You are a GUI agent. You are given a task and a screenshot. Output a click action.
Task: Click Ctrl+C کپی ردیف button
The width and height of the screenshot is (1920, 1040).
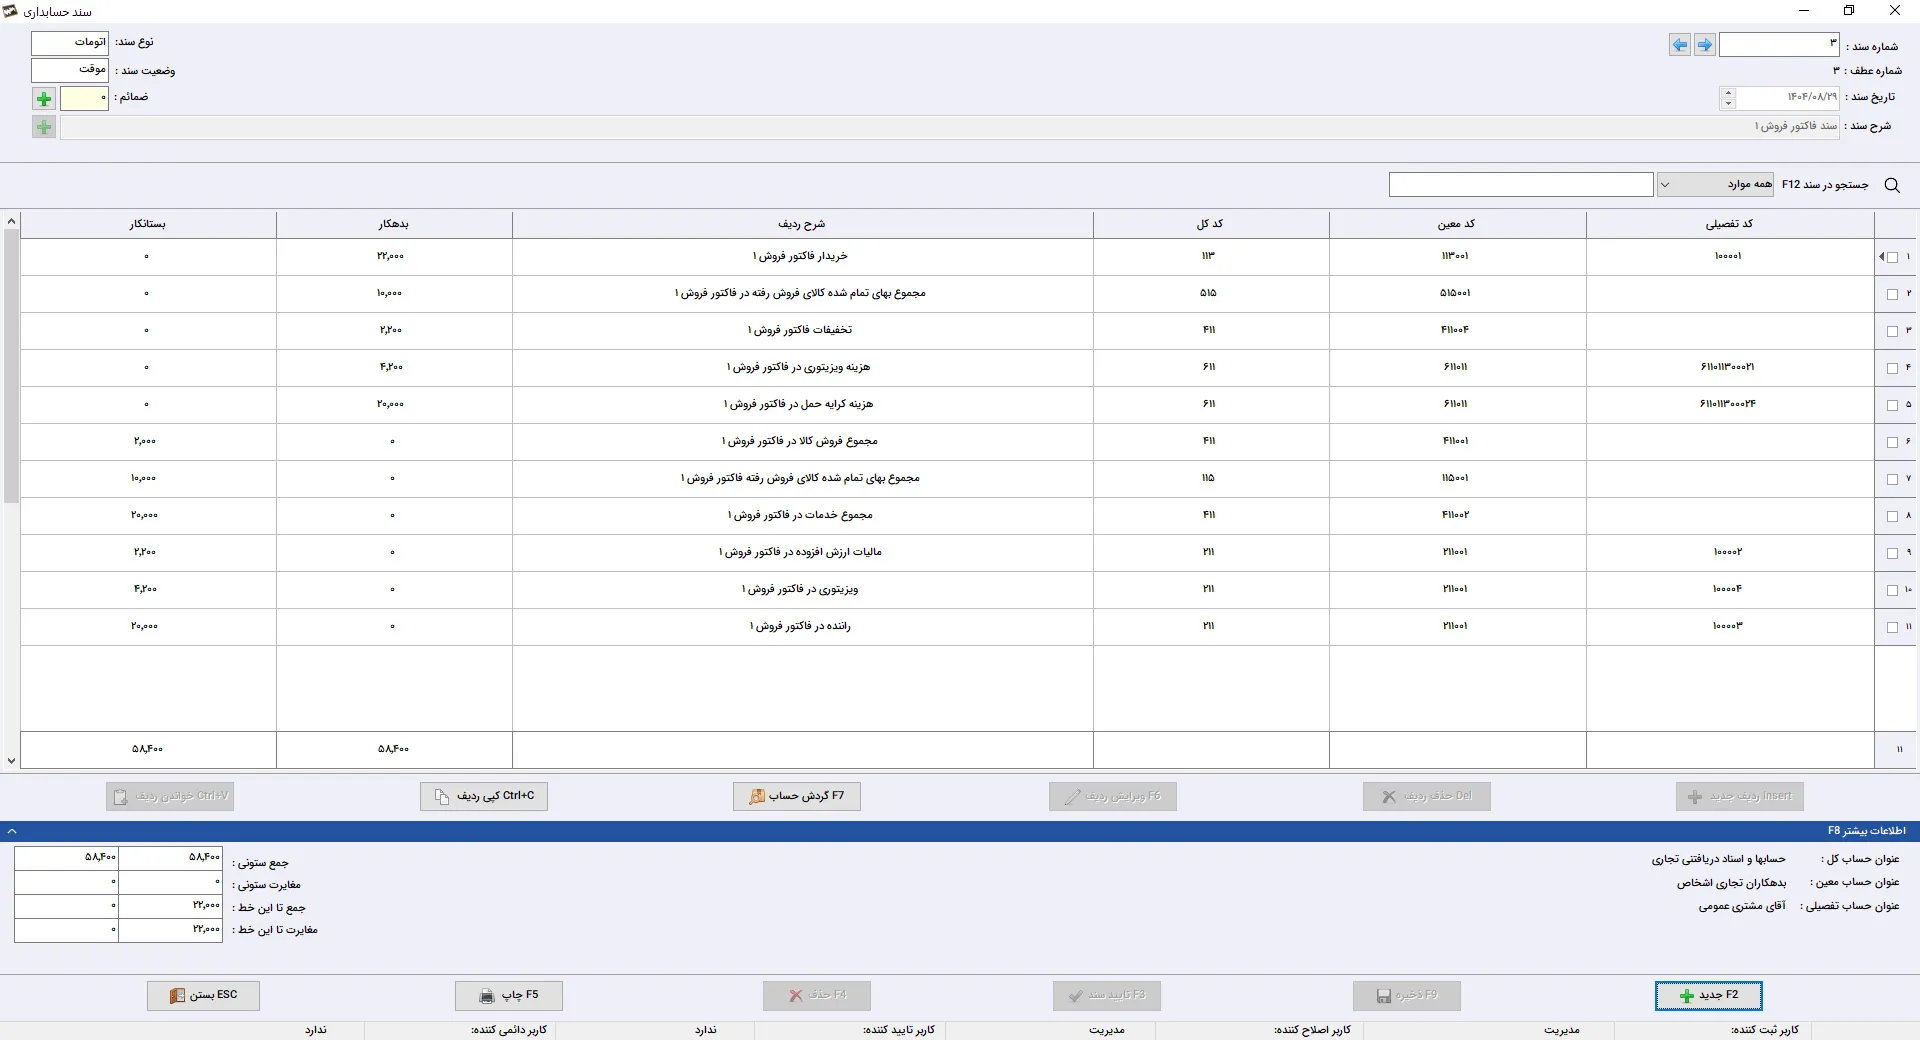pos(484,796)
